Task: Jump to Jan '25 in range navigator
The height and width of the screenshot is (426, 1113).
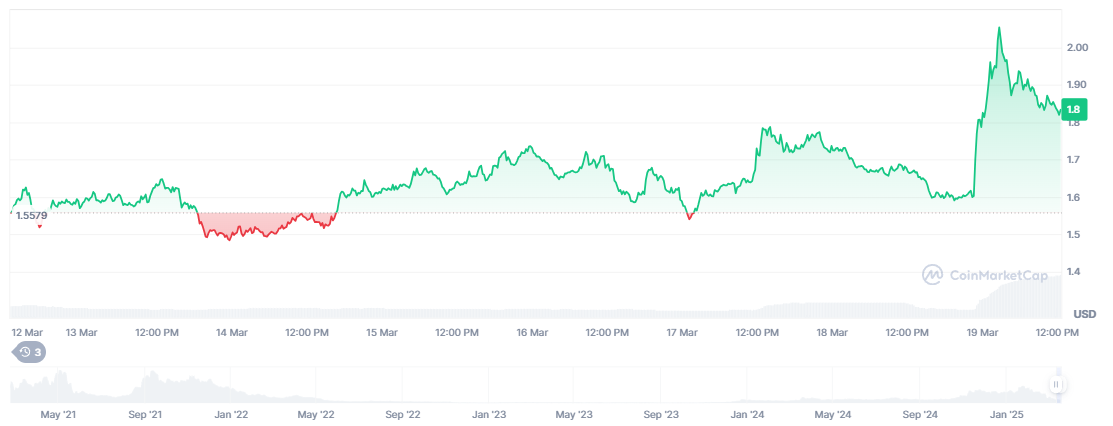Action: click(x=1006, y=413)
